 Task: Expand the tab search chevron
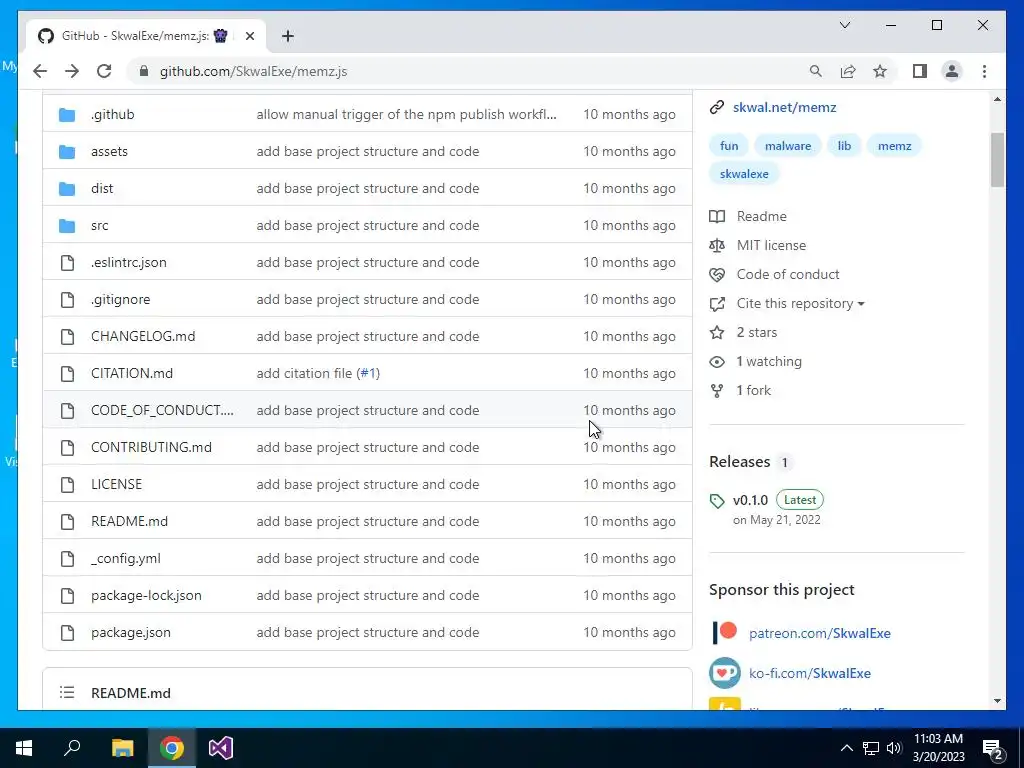pos(844,25)
